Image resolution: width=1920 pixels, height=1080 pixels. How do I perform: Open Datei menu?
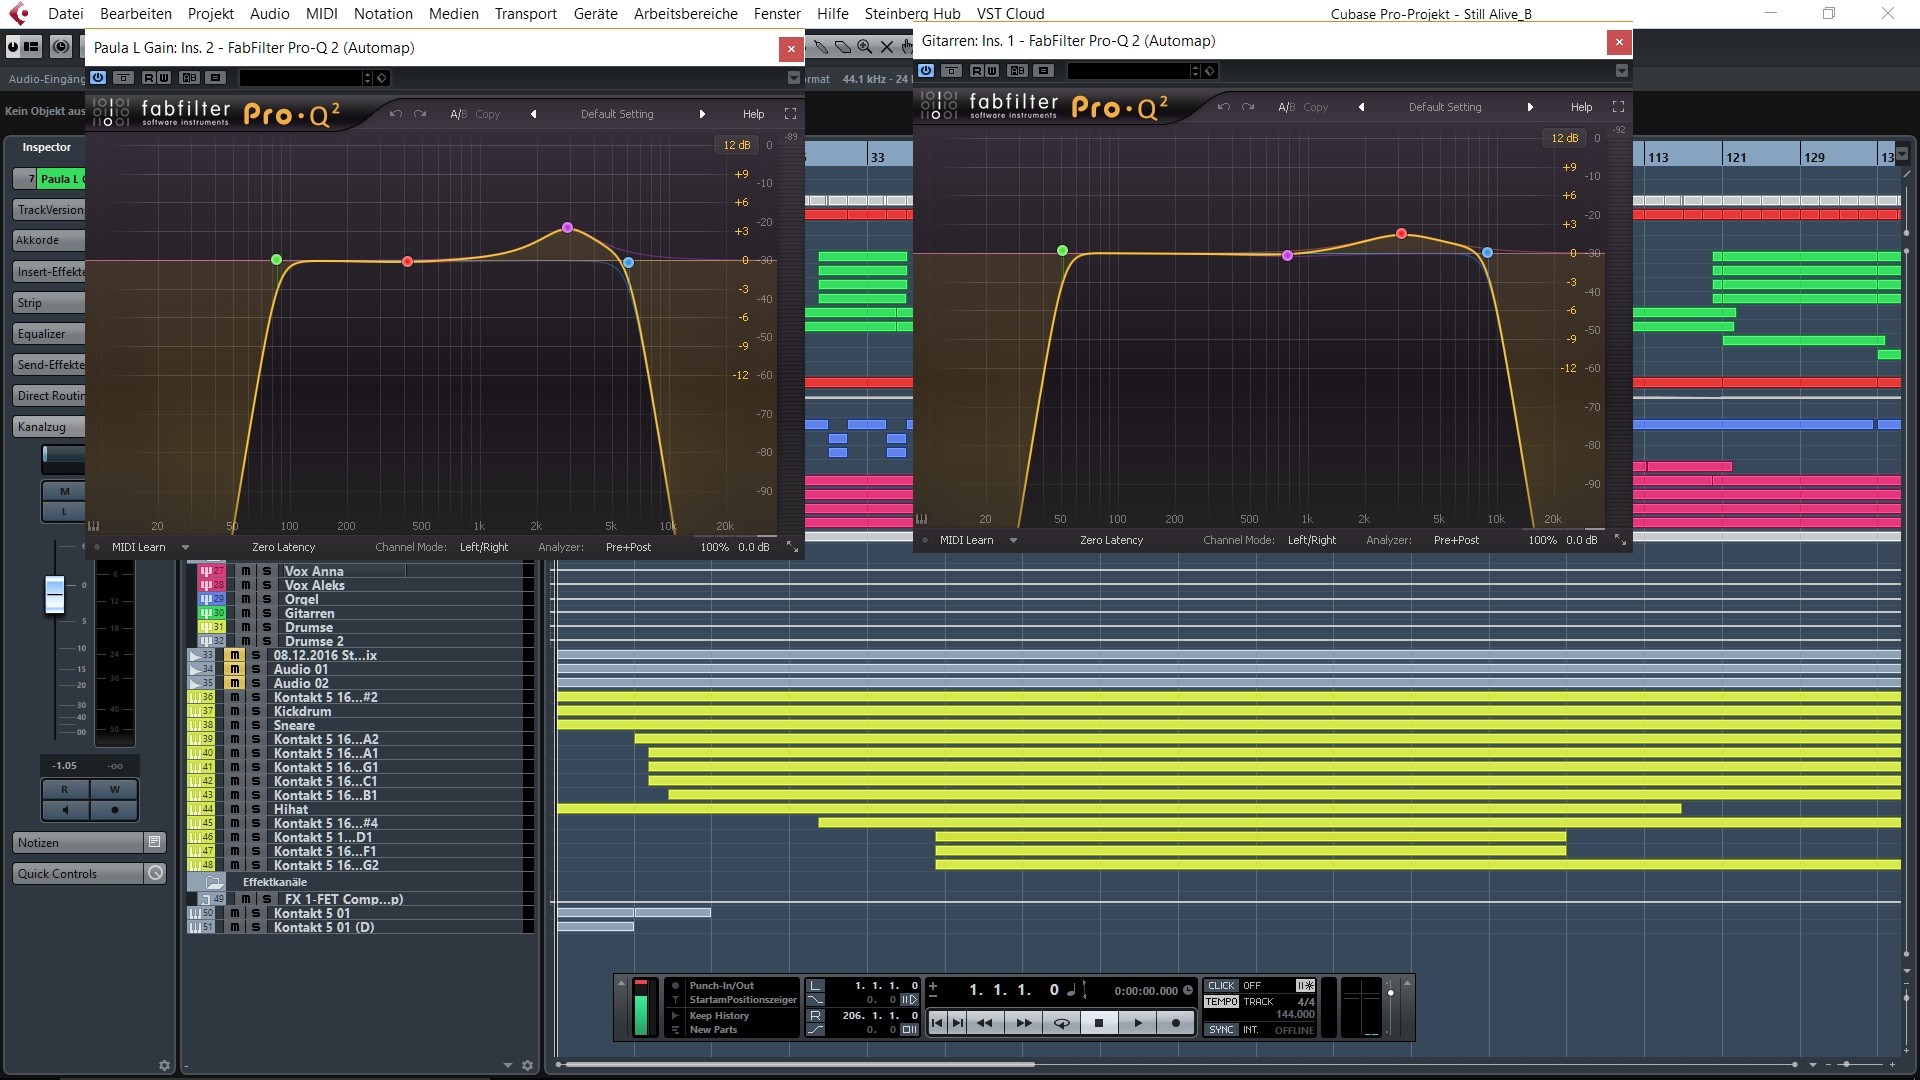[x=66, y=14]
